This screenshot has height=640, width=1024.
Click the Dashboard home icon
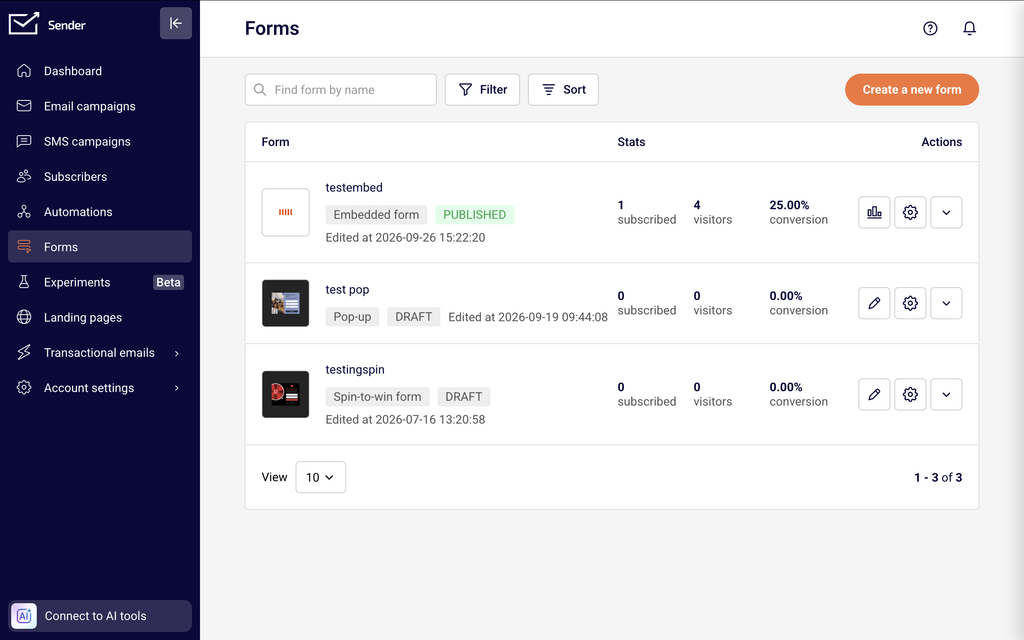24,71
